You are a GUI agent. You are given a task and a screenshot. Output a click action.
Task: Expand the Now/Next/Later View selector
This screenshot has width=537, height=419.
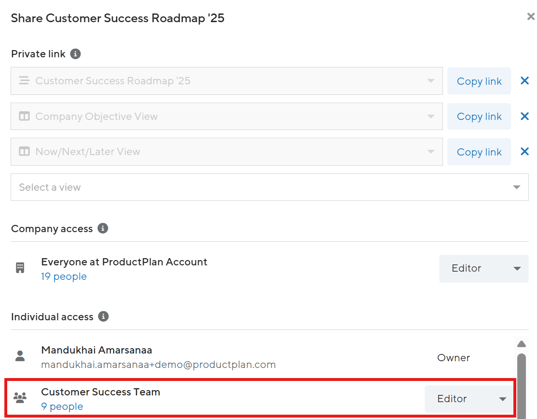pyautogui.click(x=226, y=151)
